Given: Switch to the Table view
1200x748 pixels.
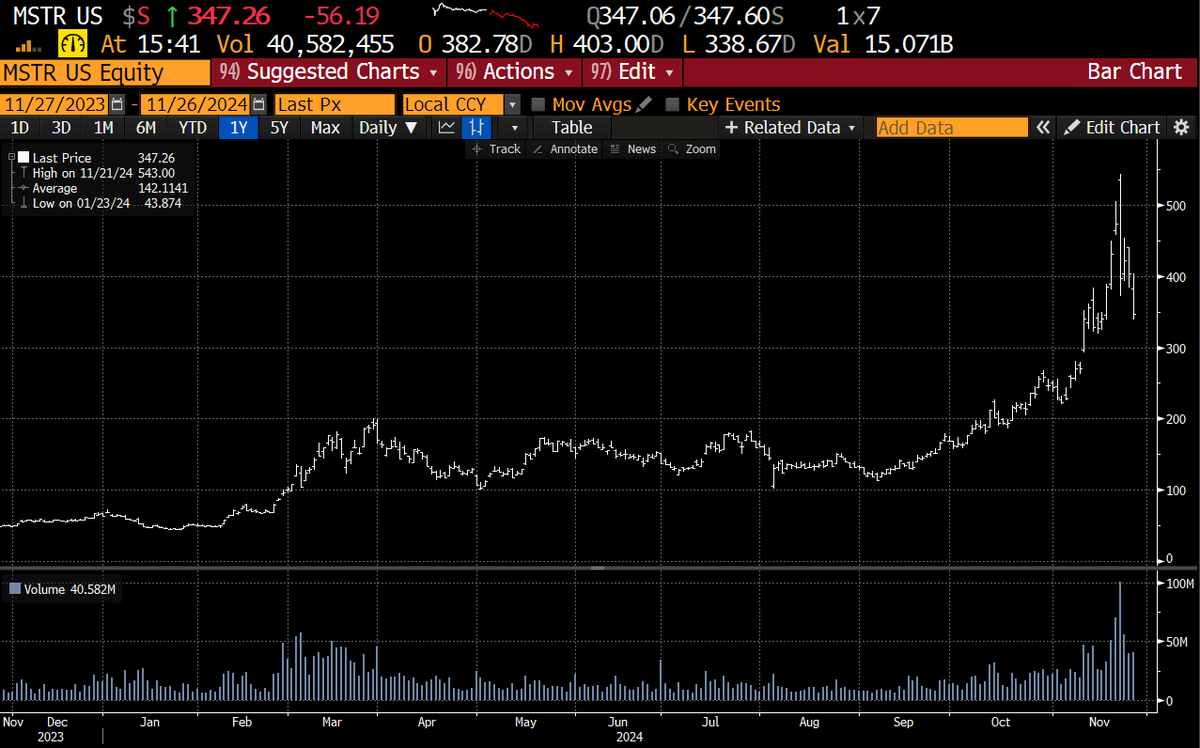Looking at the screenshot, I should click(571, 127).
